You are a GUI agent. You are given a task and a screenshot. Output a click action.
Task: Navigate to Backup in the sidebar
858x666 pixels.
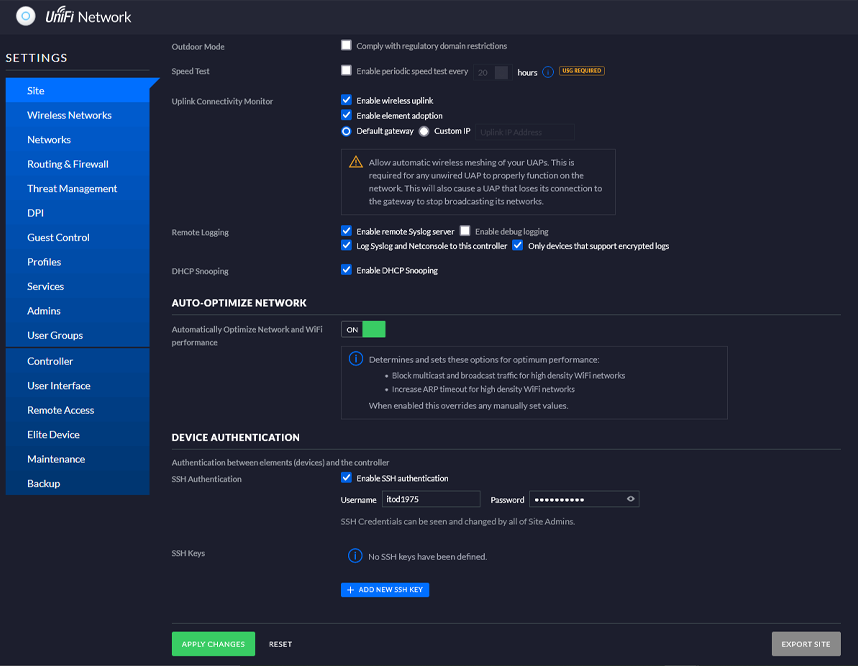click(x=43, y=484)
